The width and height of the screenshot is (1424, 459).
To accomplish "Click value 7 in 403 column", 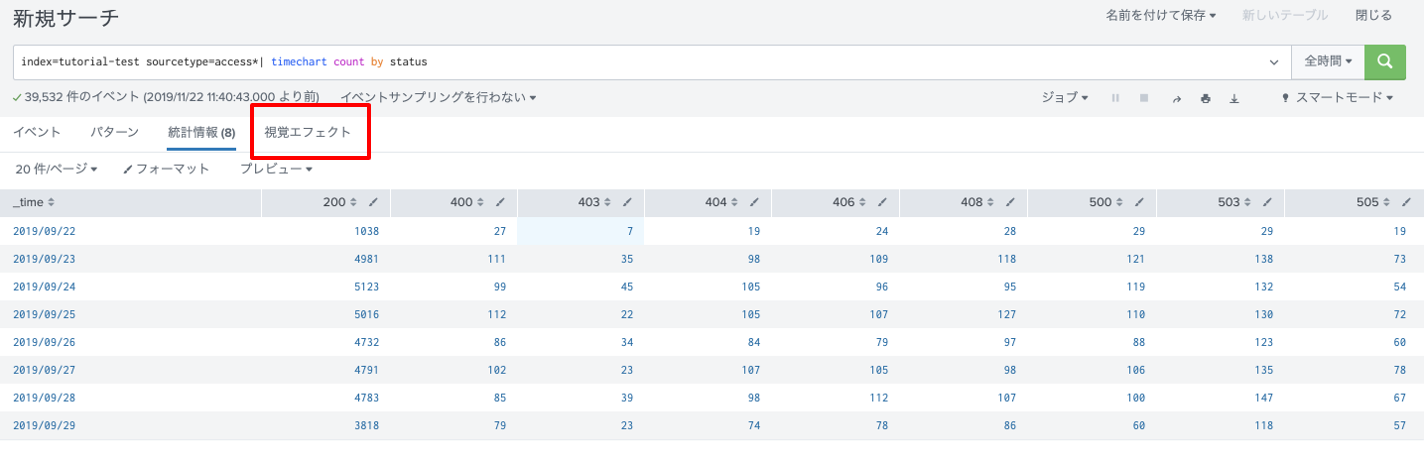I will (632, 231).
